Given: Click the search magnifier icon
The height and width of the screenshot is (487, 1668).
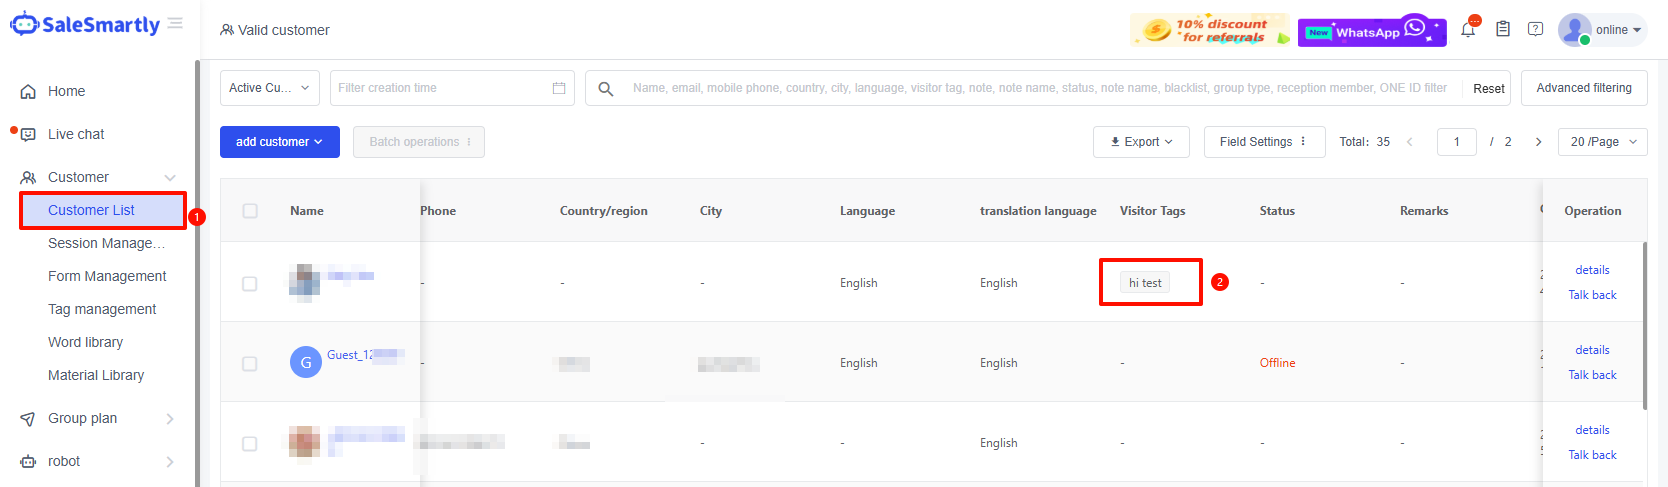Looking at the screenshot, I should click(605, 89).
